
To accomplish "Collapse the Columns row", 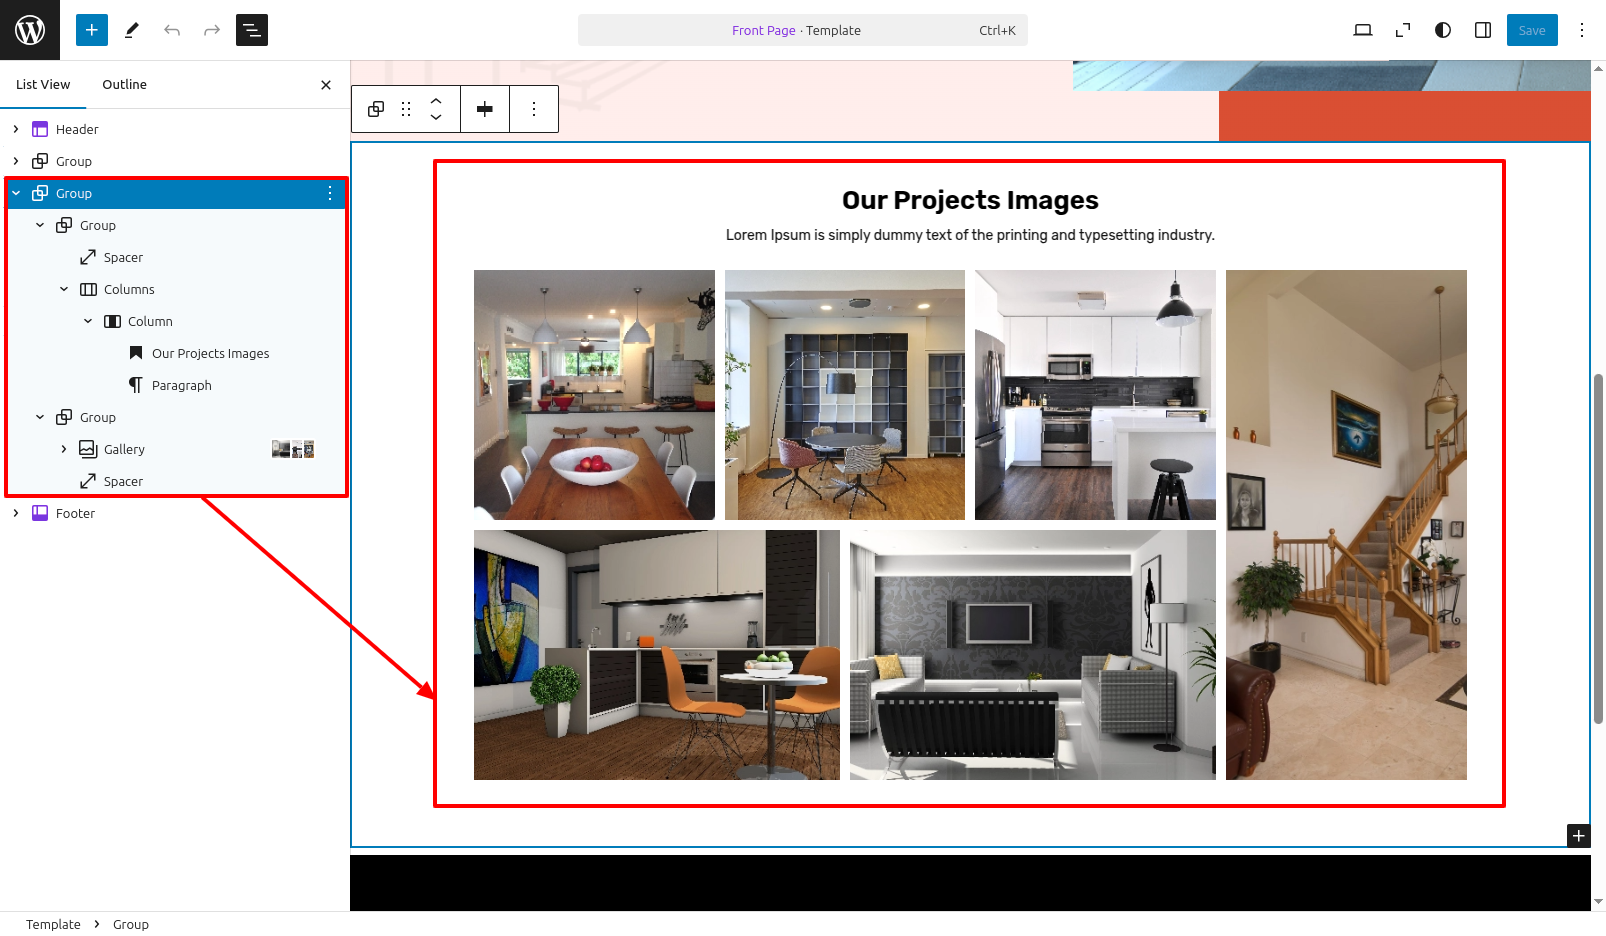I will [x=64, y=289].
